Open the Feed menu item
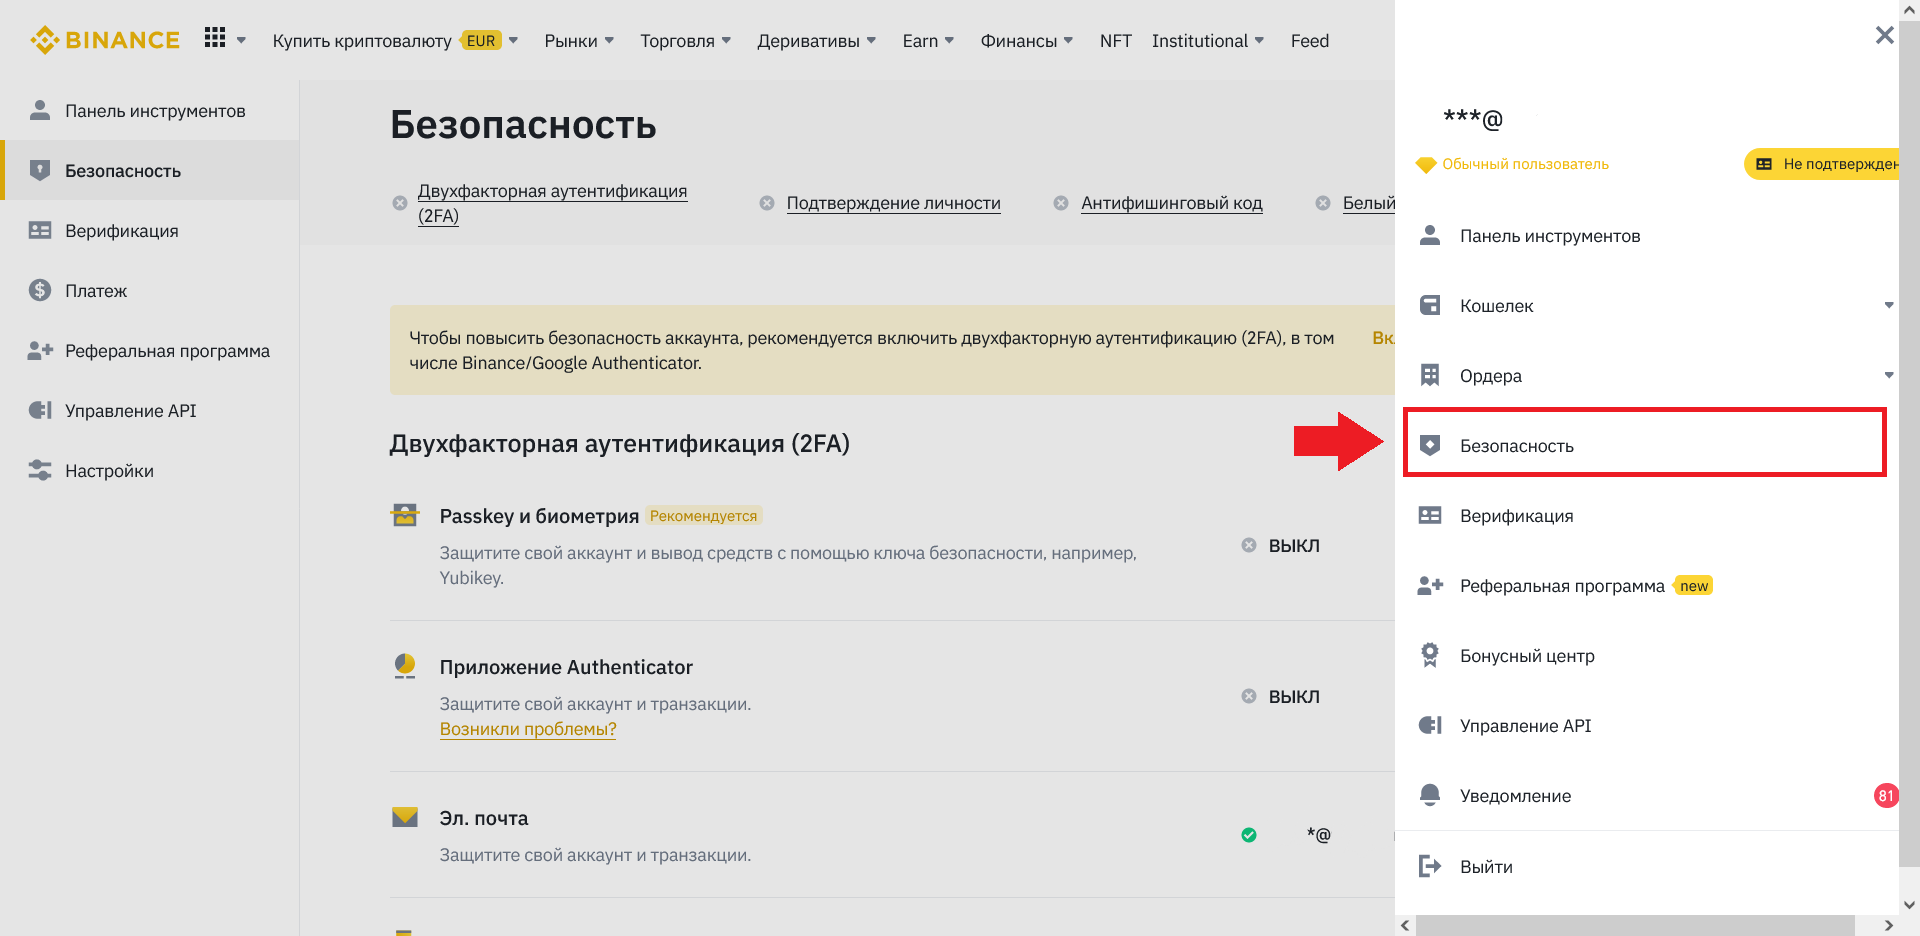 [1310, 40]
